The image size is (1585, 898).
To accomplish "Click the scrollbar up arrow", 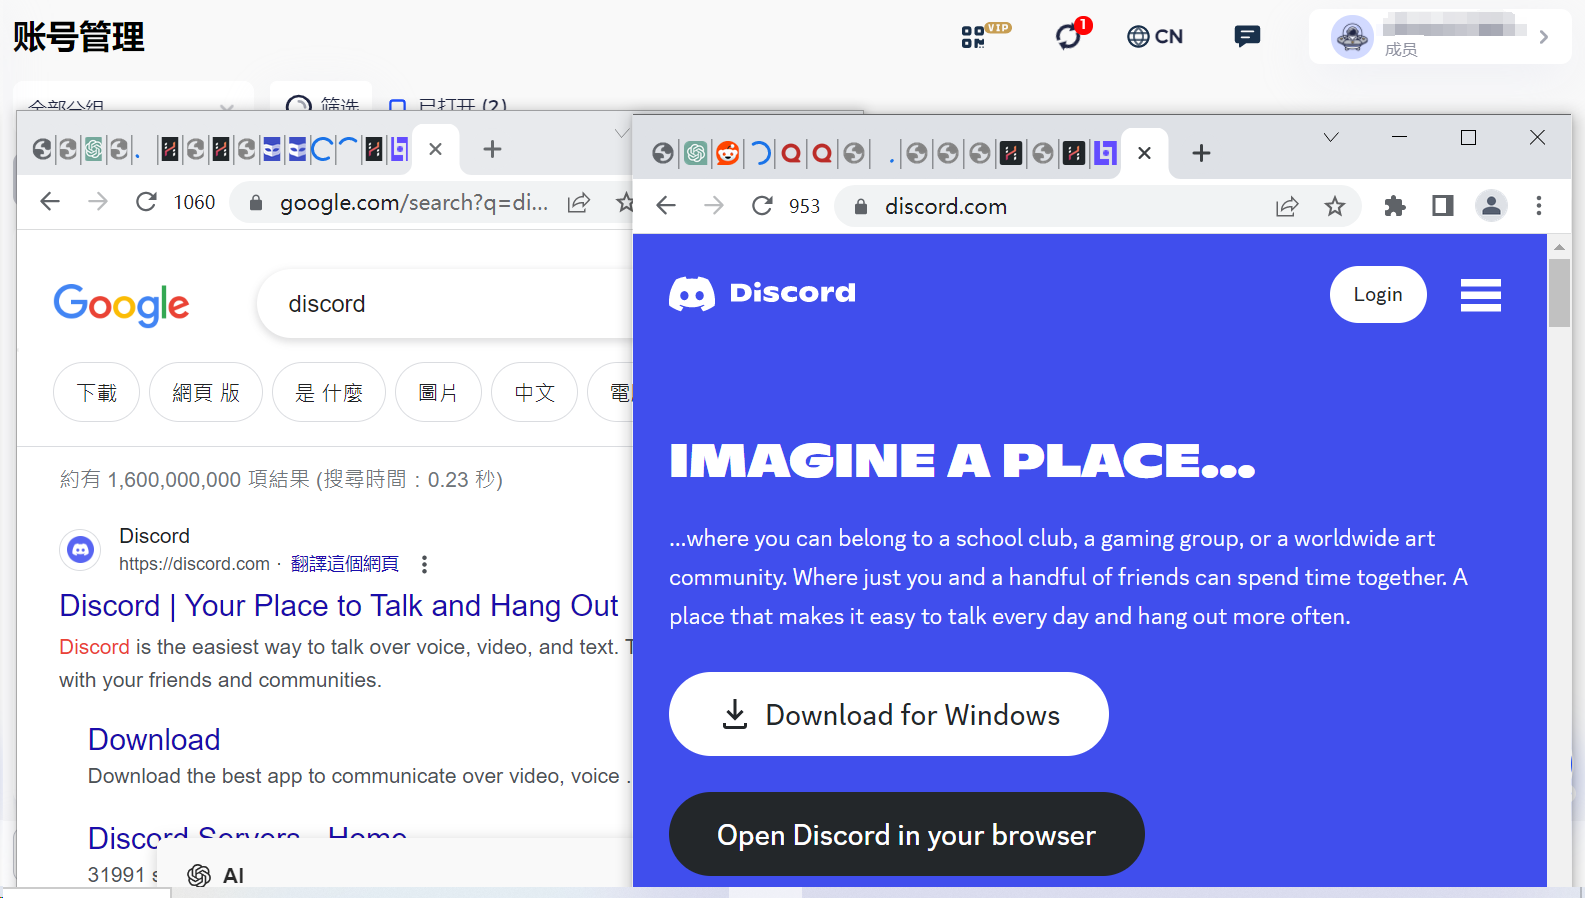I will click(1559, 246).
